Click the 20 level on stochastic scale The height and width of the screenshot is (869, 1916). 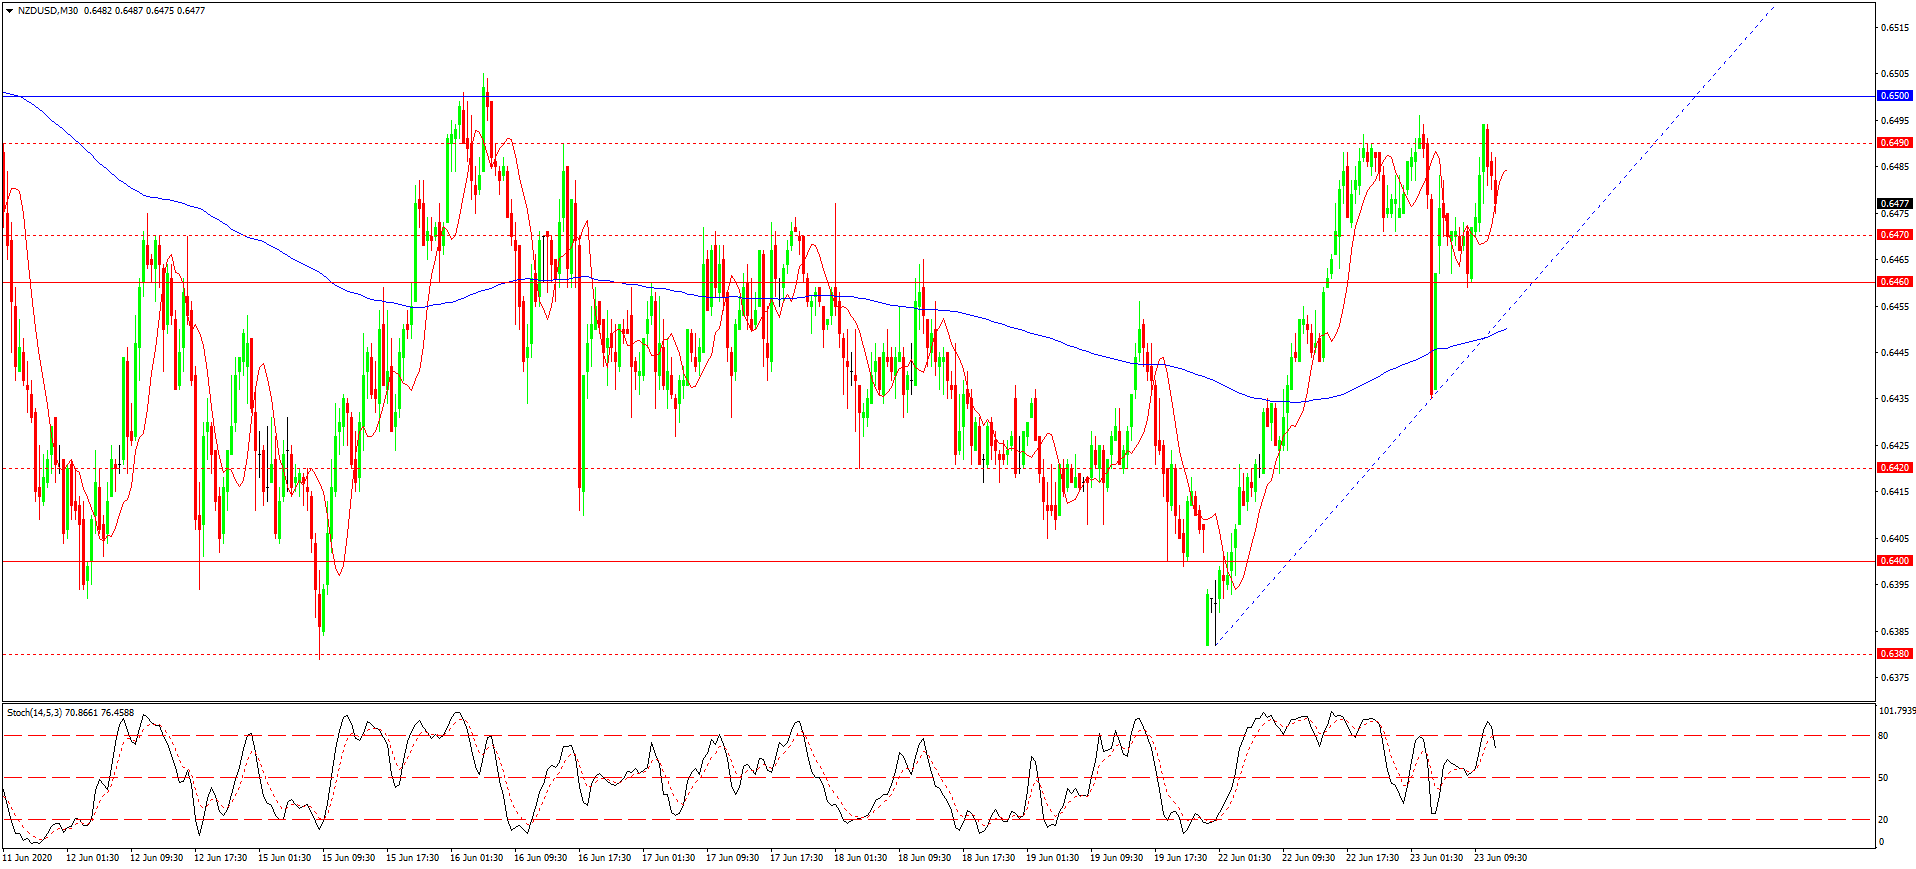pos(1883,820)
